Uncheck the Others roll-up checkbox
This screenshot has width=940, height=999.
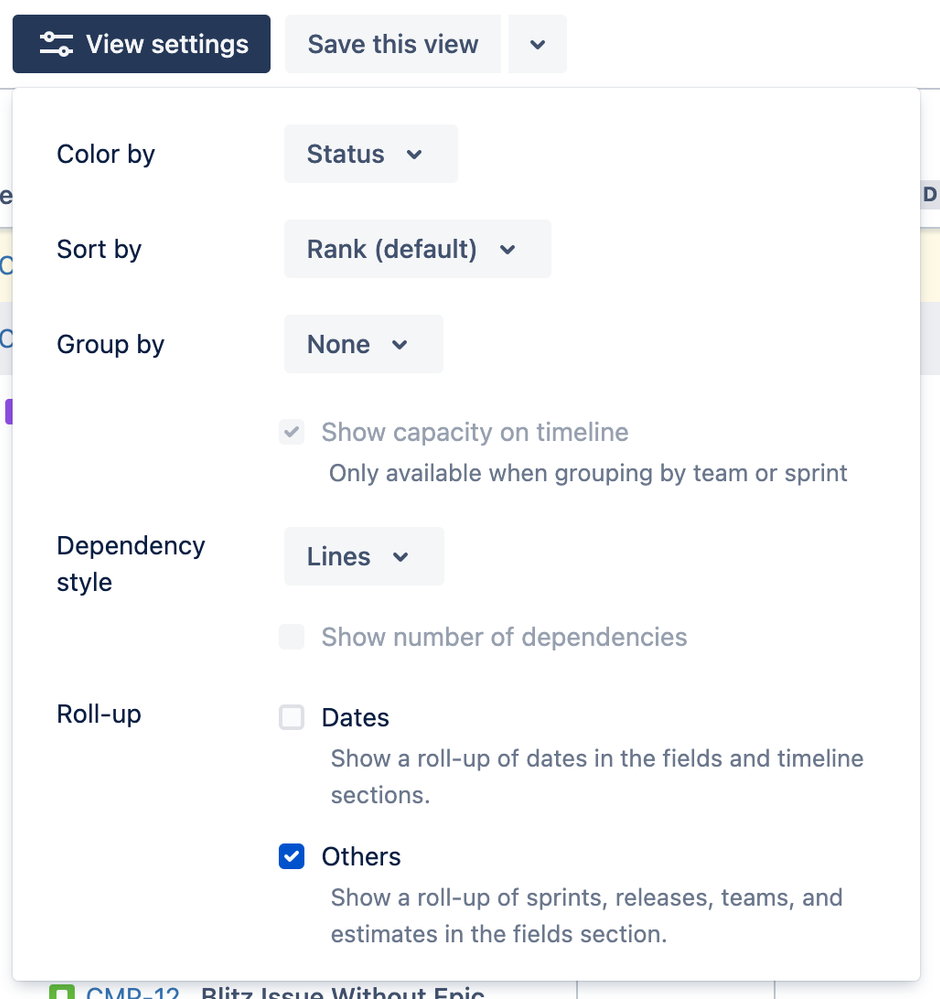[291, 856]
